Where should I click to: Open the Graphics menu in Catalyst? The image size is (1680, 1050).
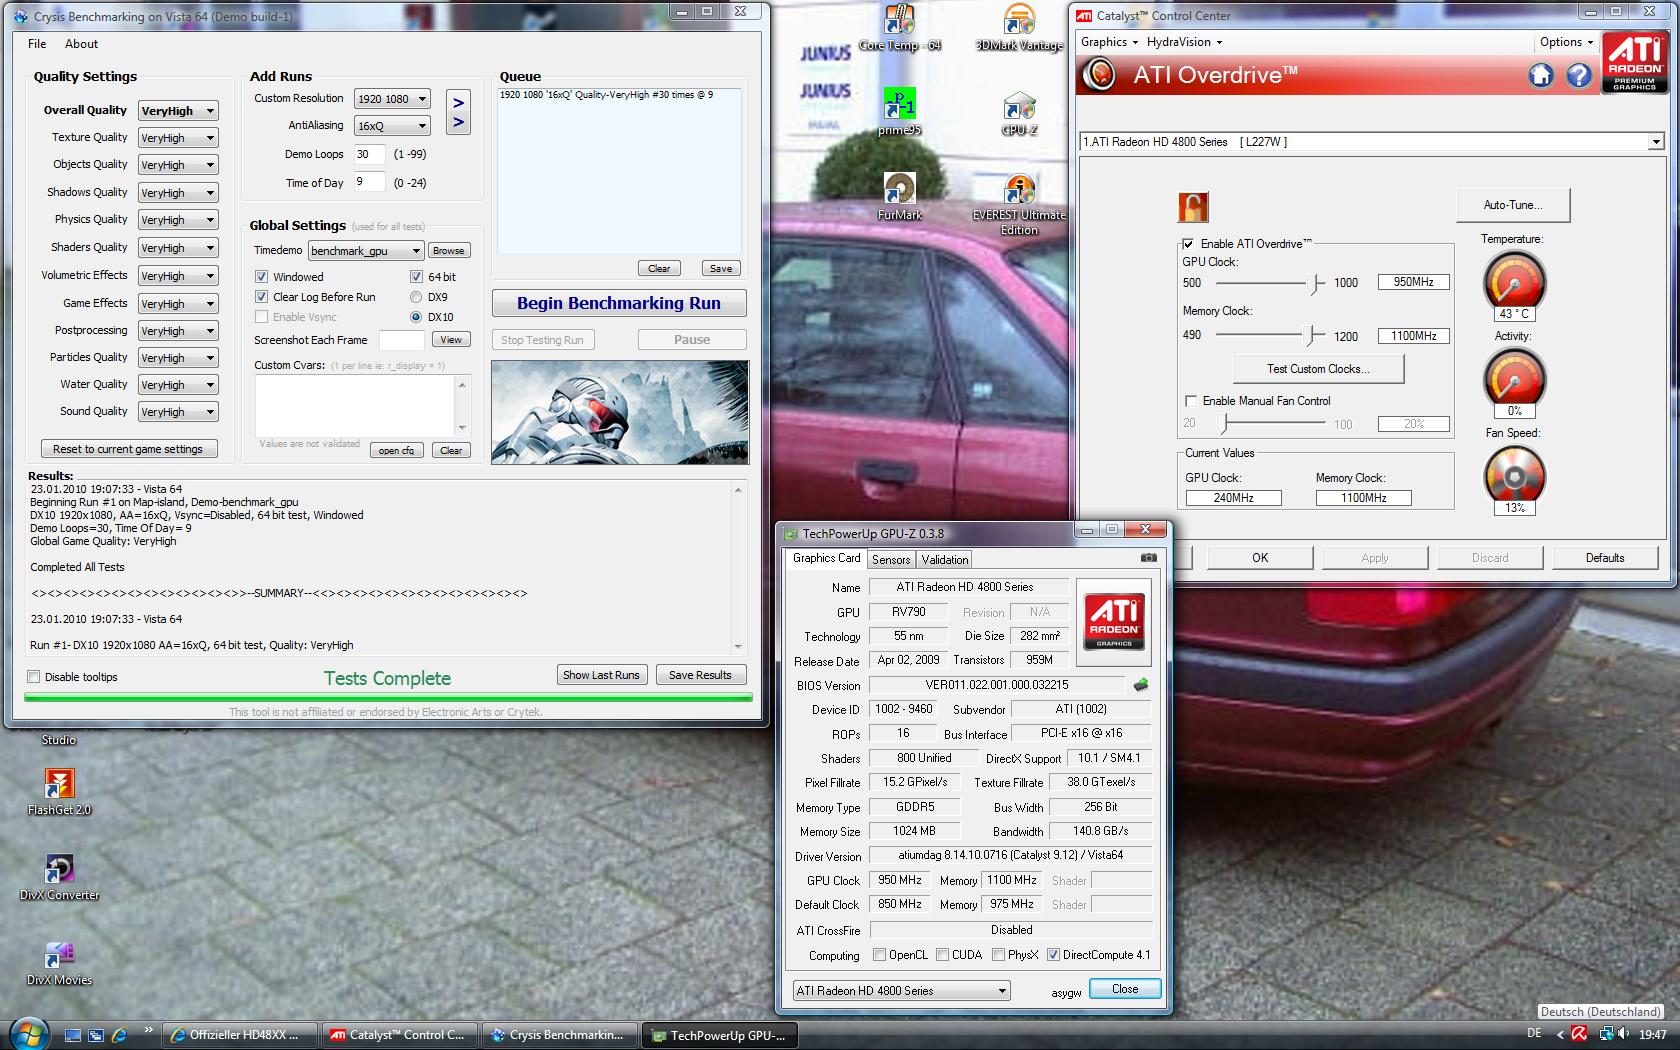pyautogui.click(x=1108, y=42)
